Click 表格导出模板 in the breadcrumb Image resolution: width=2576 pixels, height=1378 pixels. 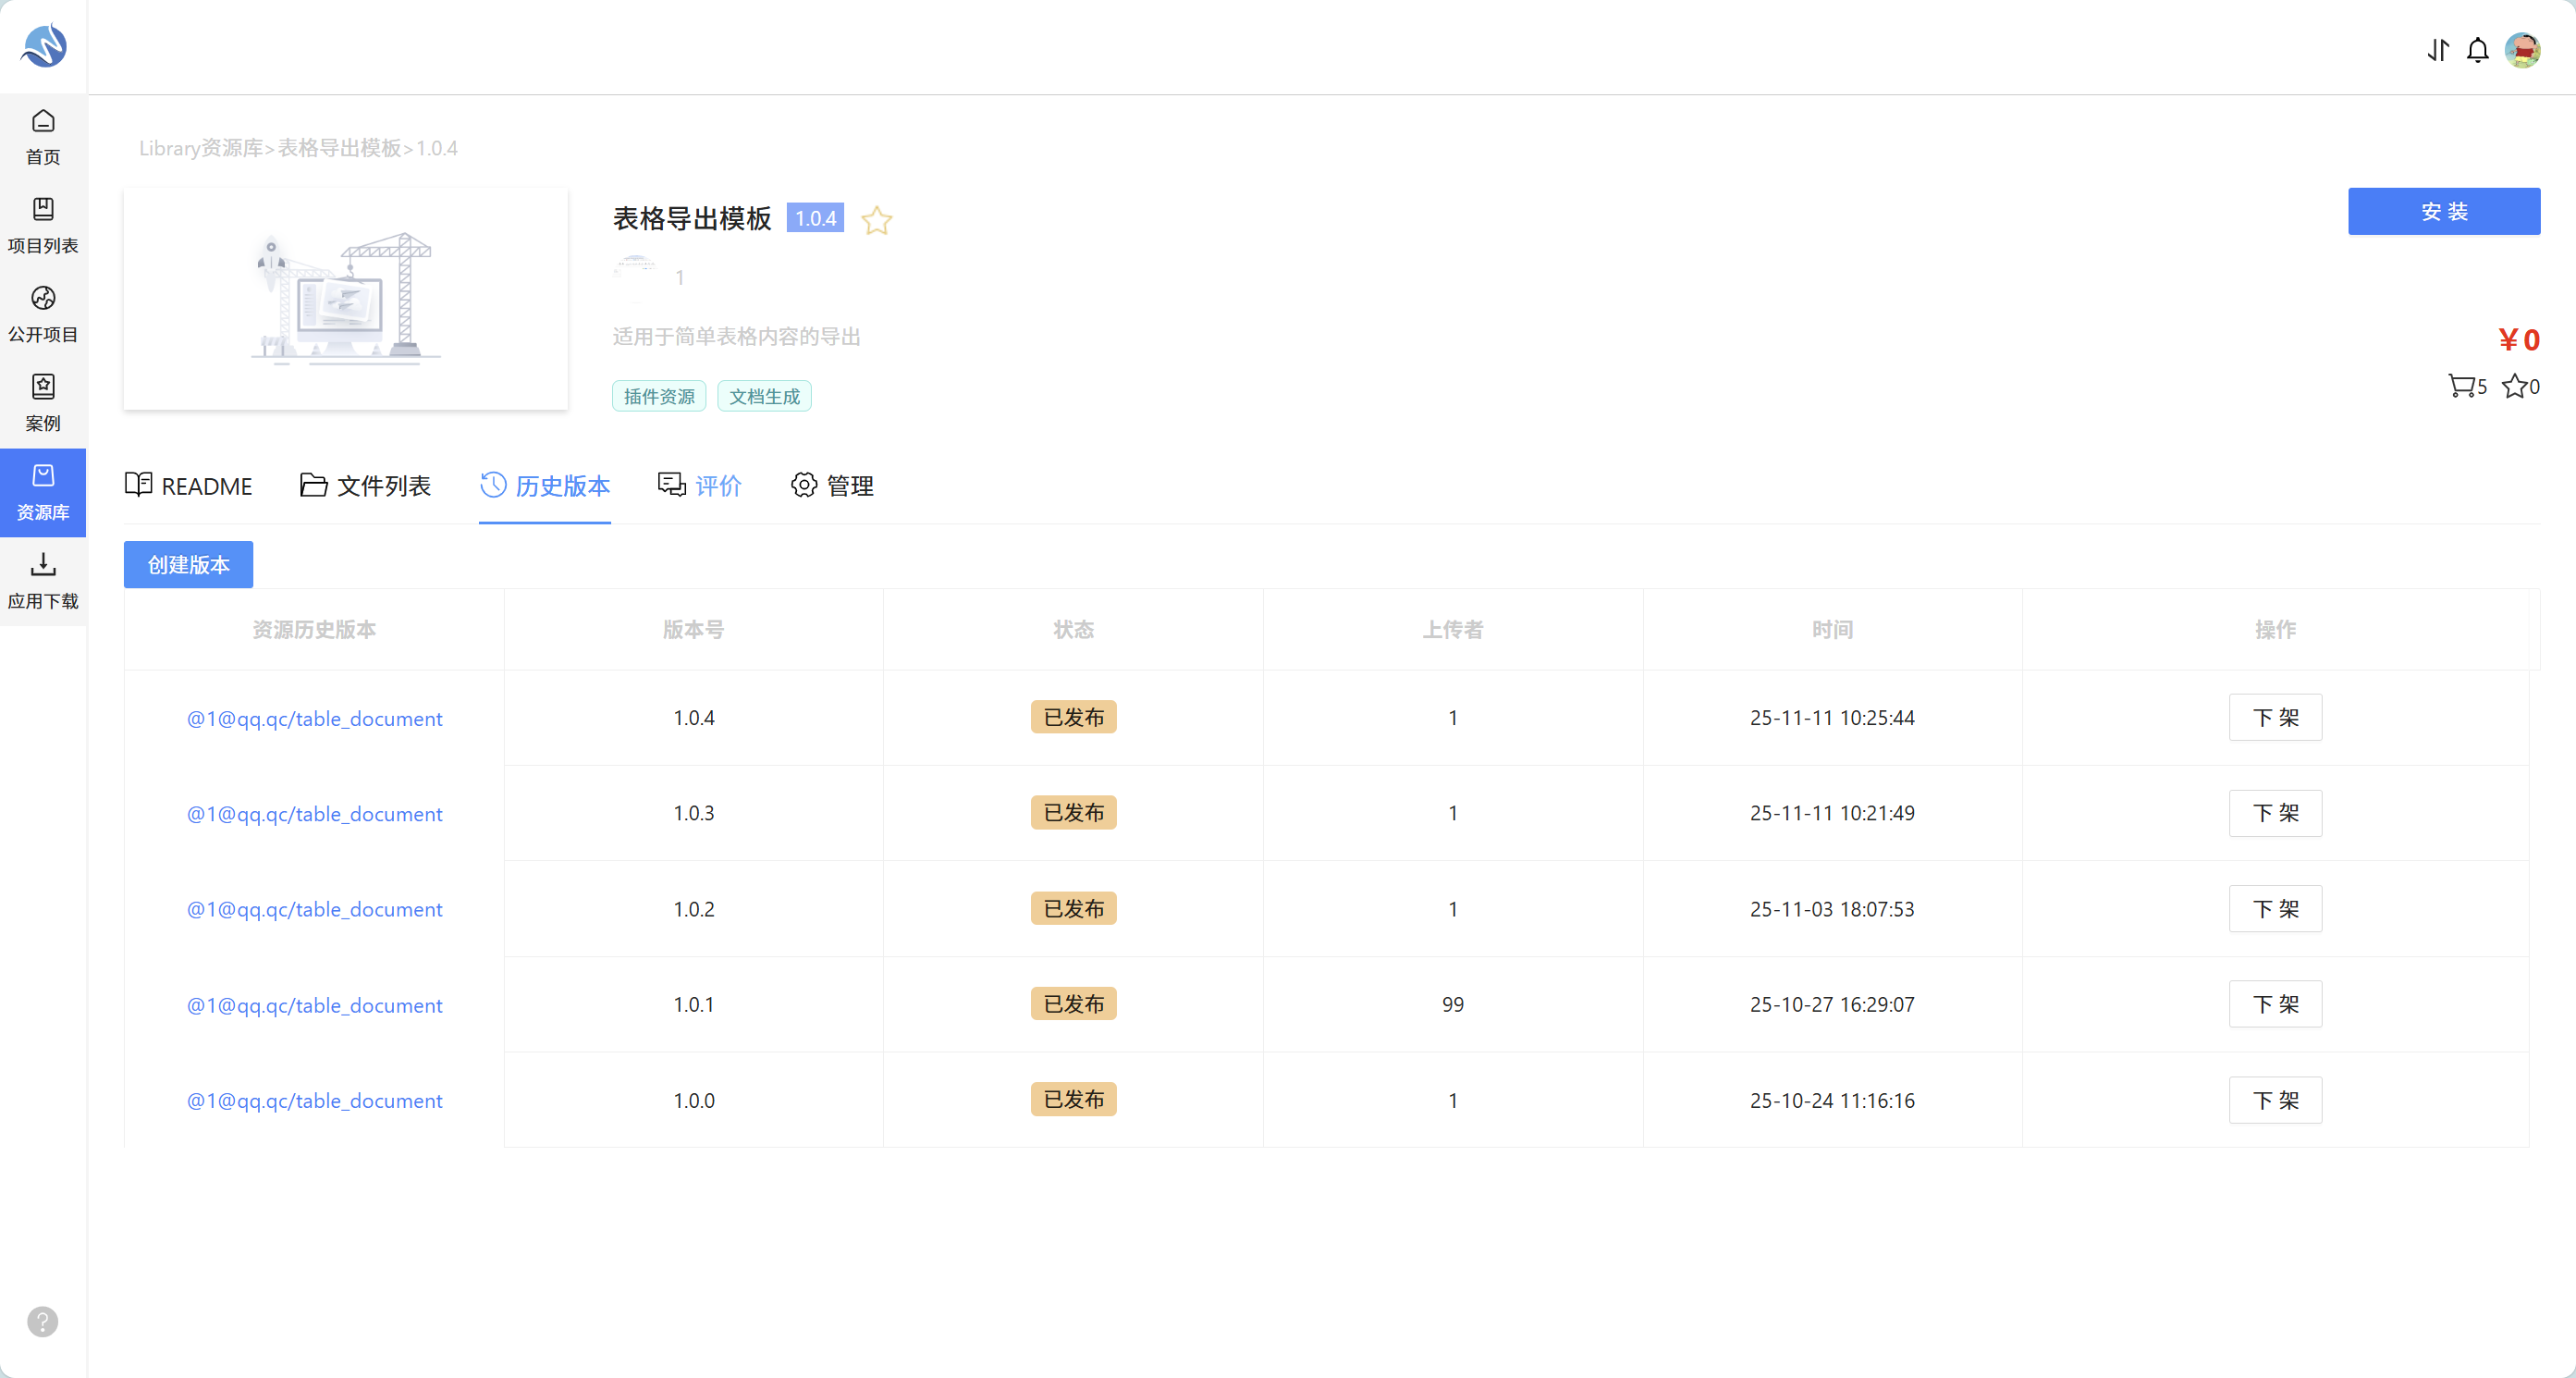pos(339,148)
